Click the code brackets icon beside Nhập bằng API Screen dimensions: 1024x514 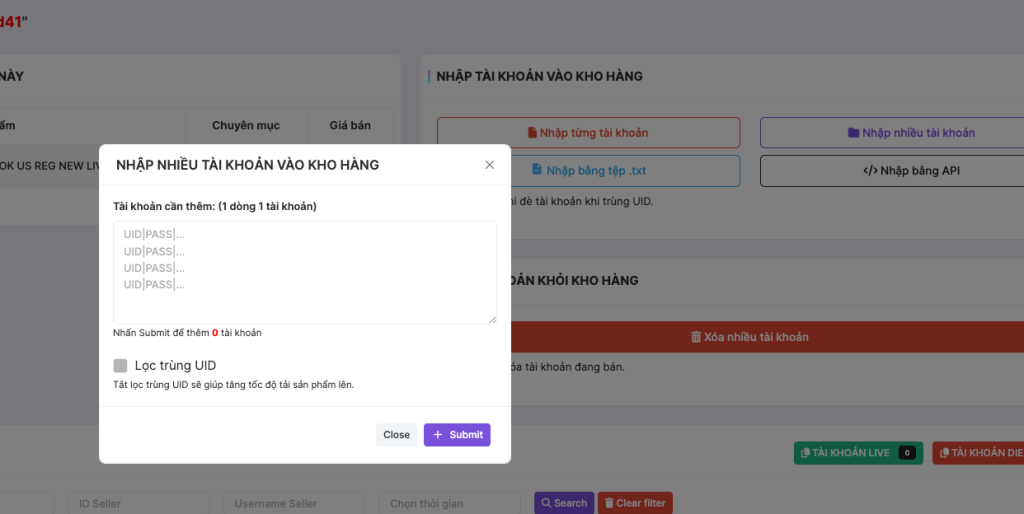coord(870,171)
